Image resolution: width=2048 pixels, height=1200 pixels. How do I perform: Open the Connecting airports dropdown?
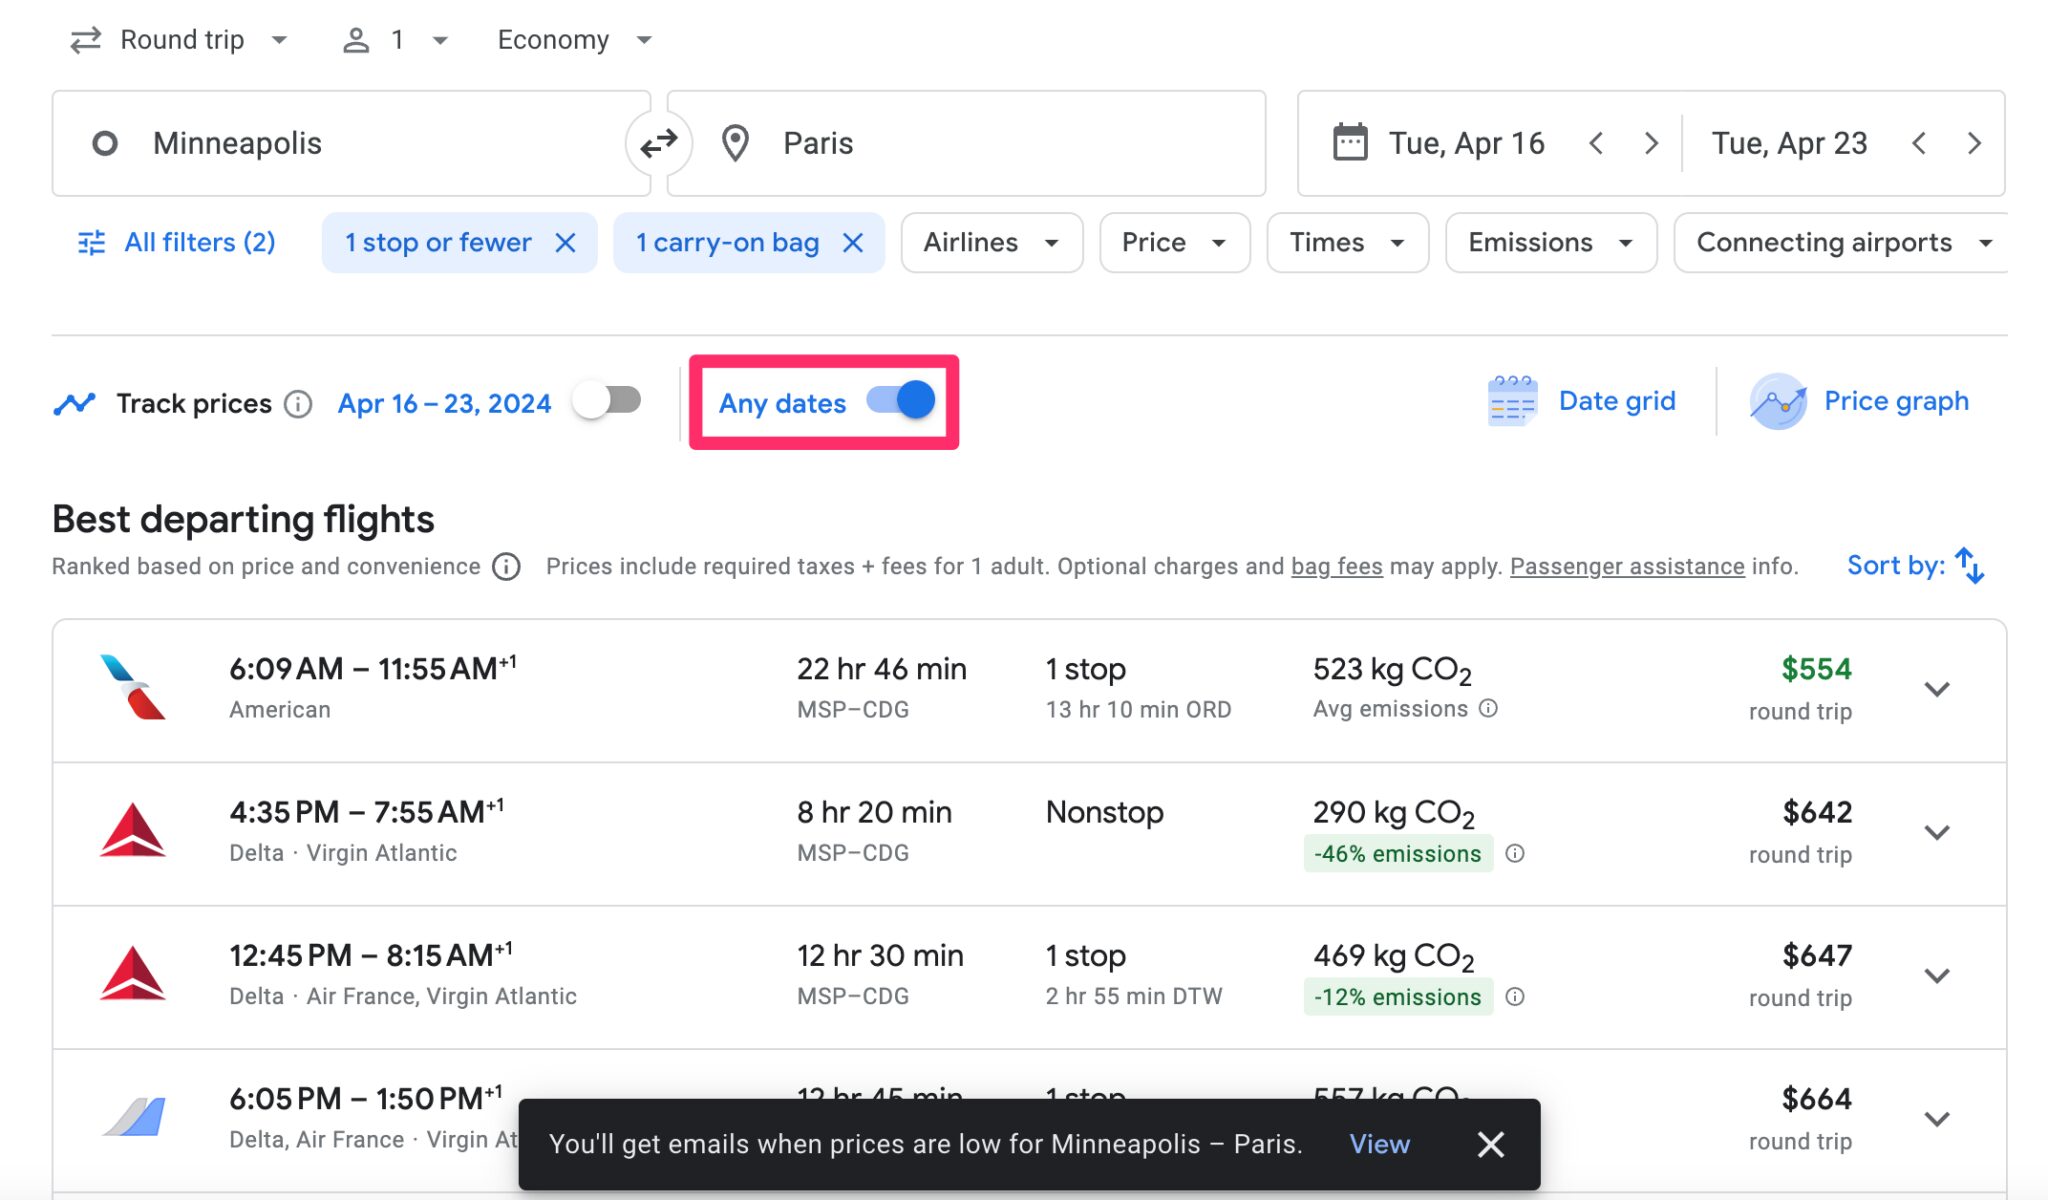tap(1841, 242)
